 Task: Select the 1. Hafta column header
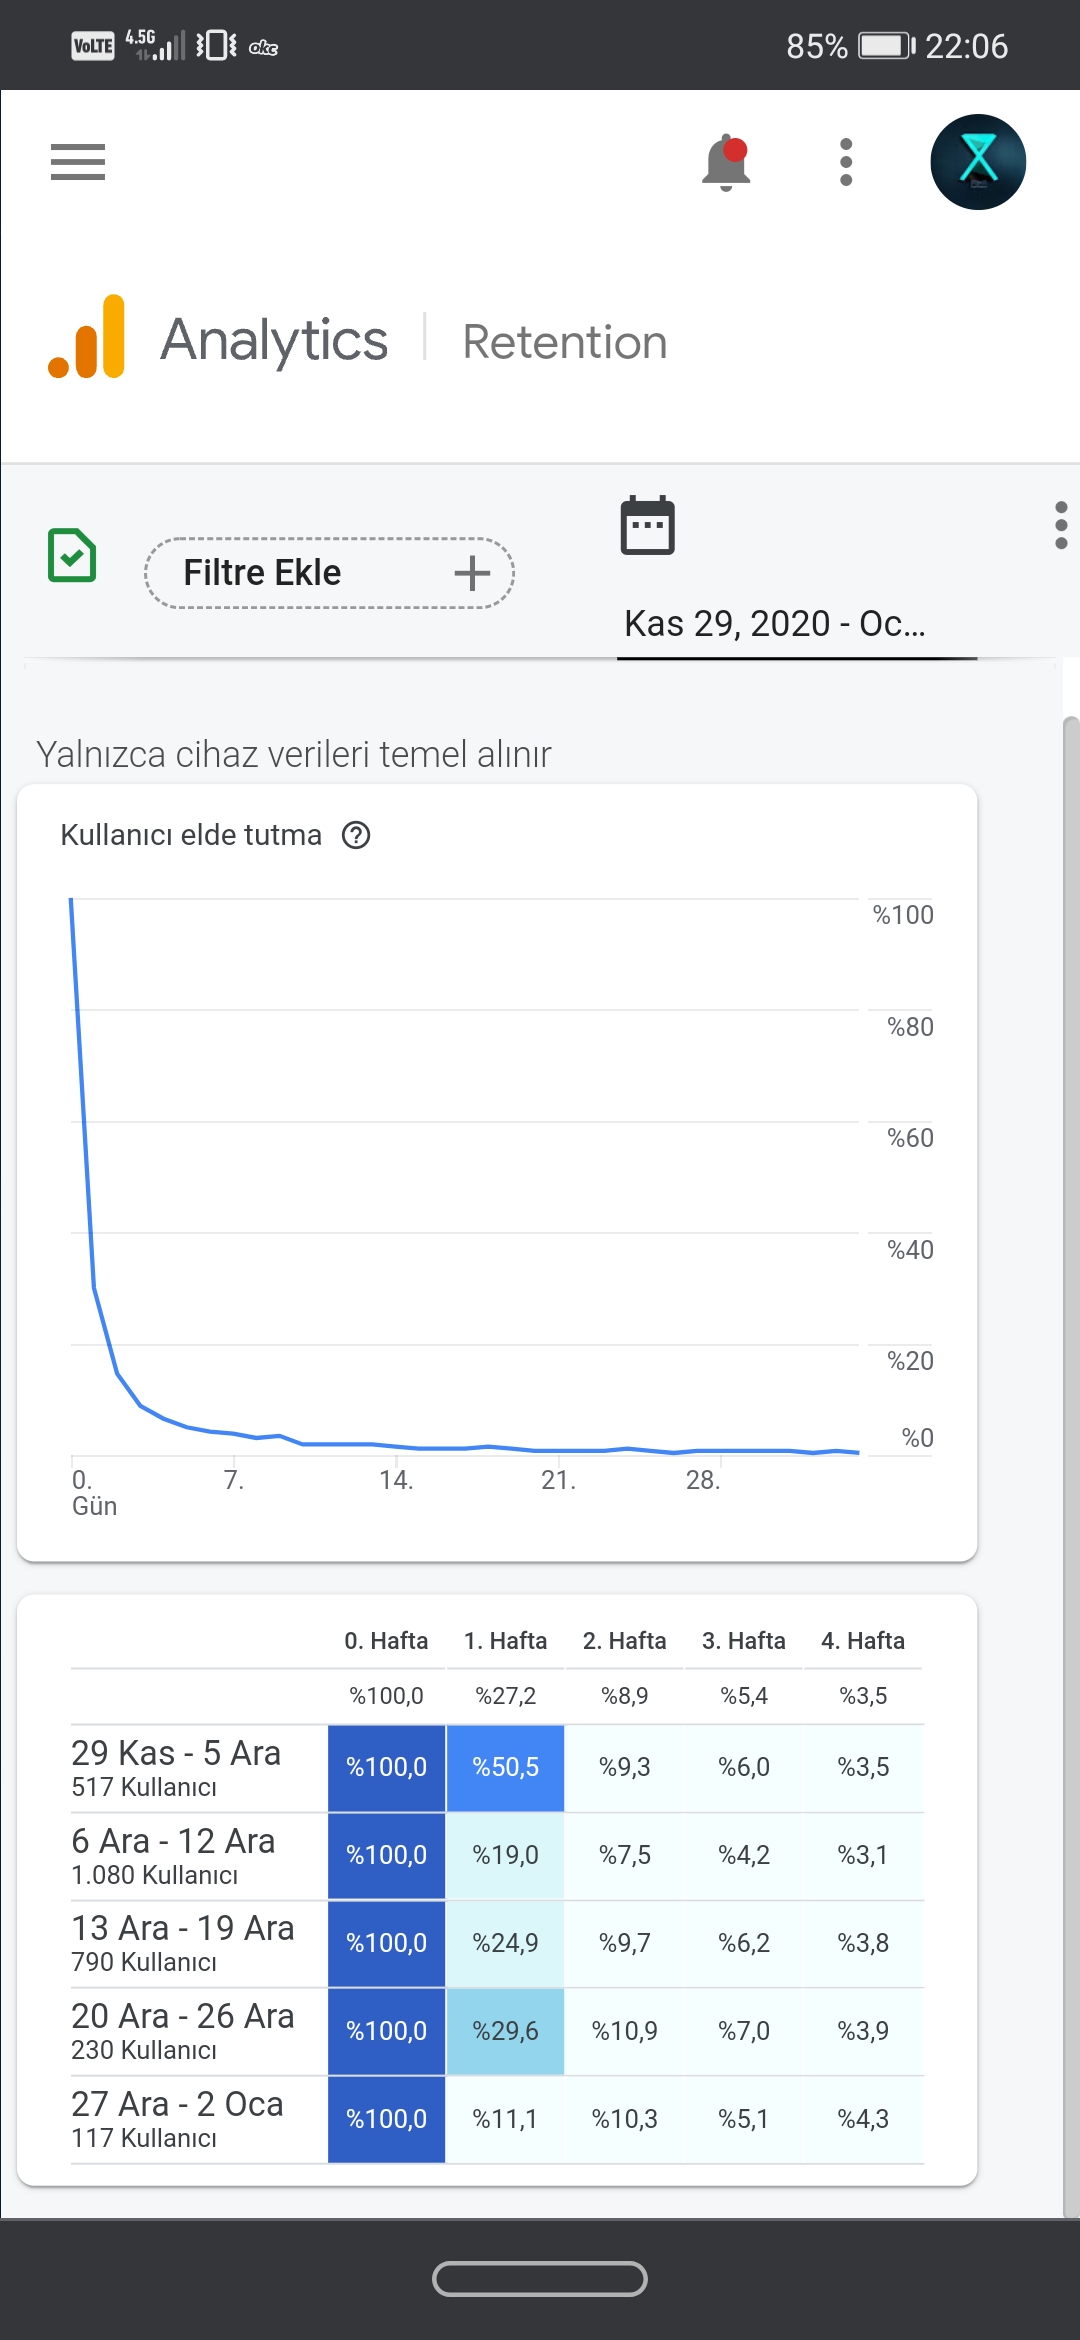point(505,1641)
